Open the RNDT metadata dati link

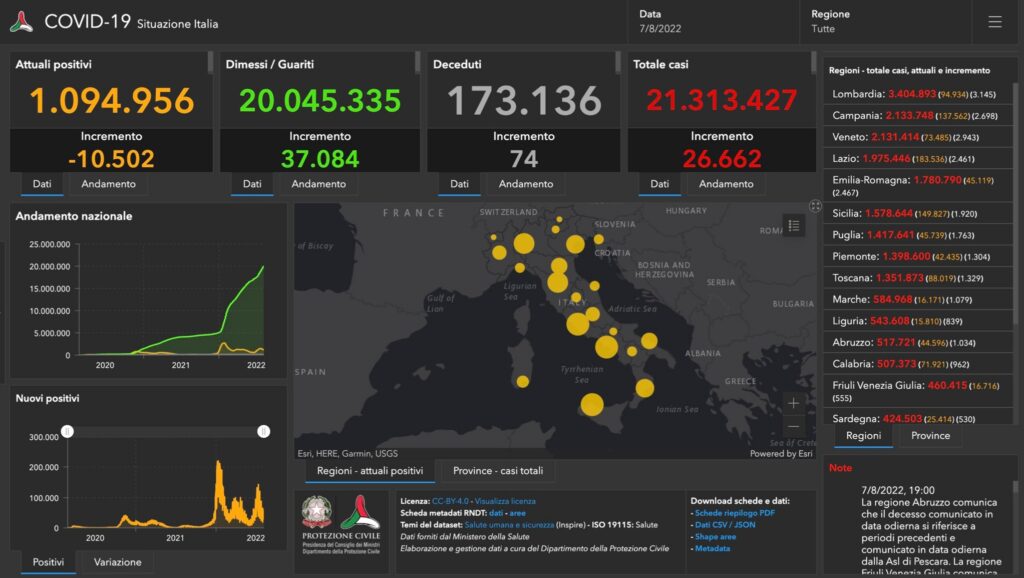click(x=496, y=513)
